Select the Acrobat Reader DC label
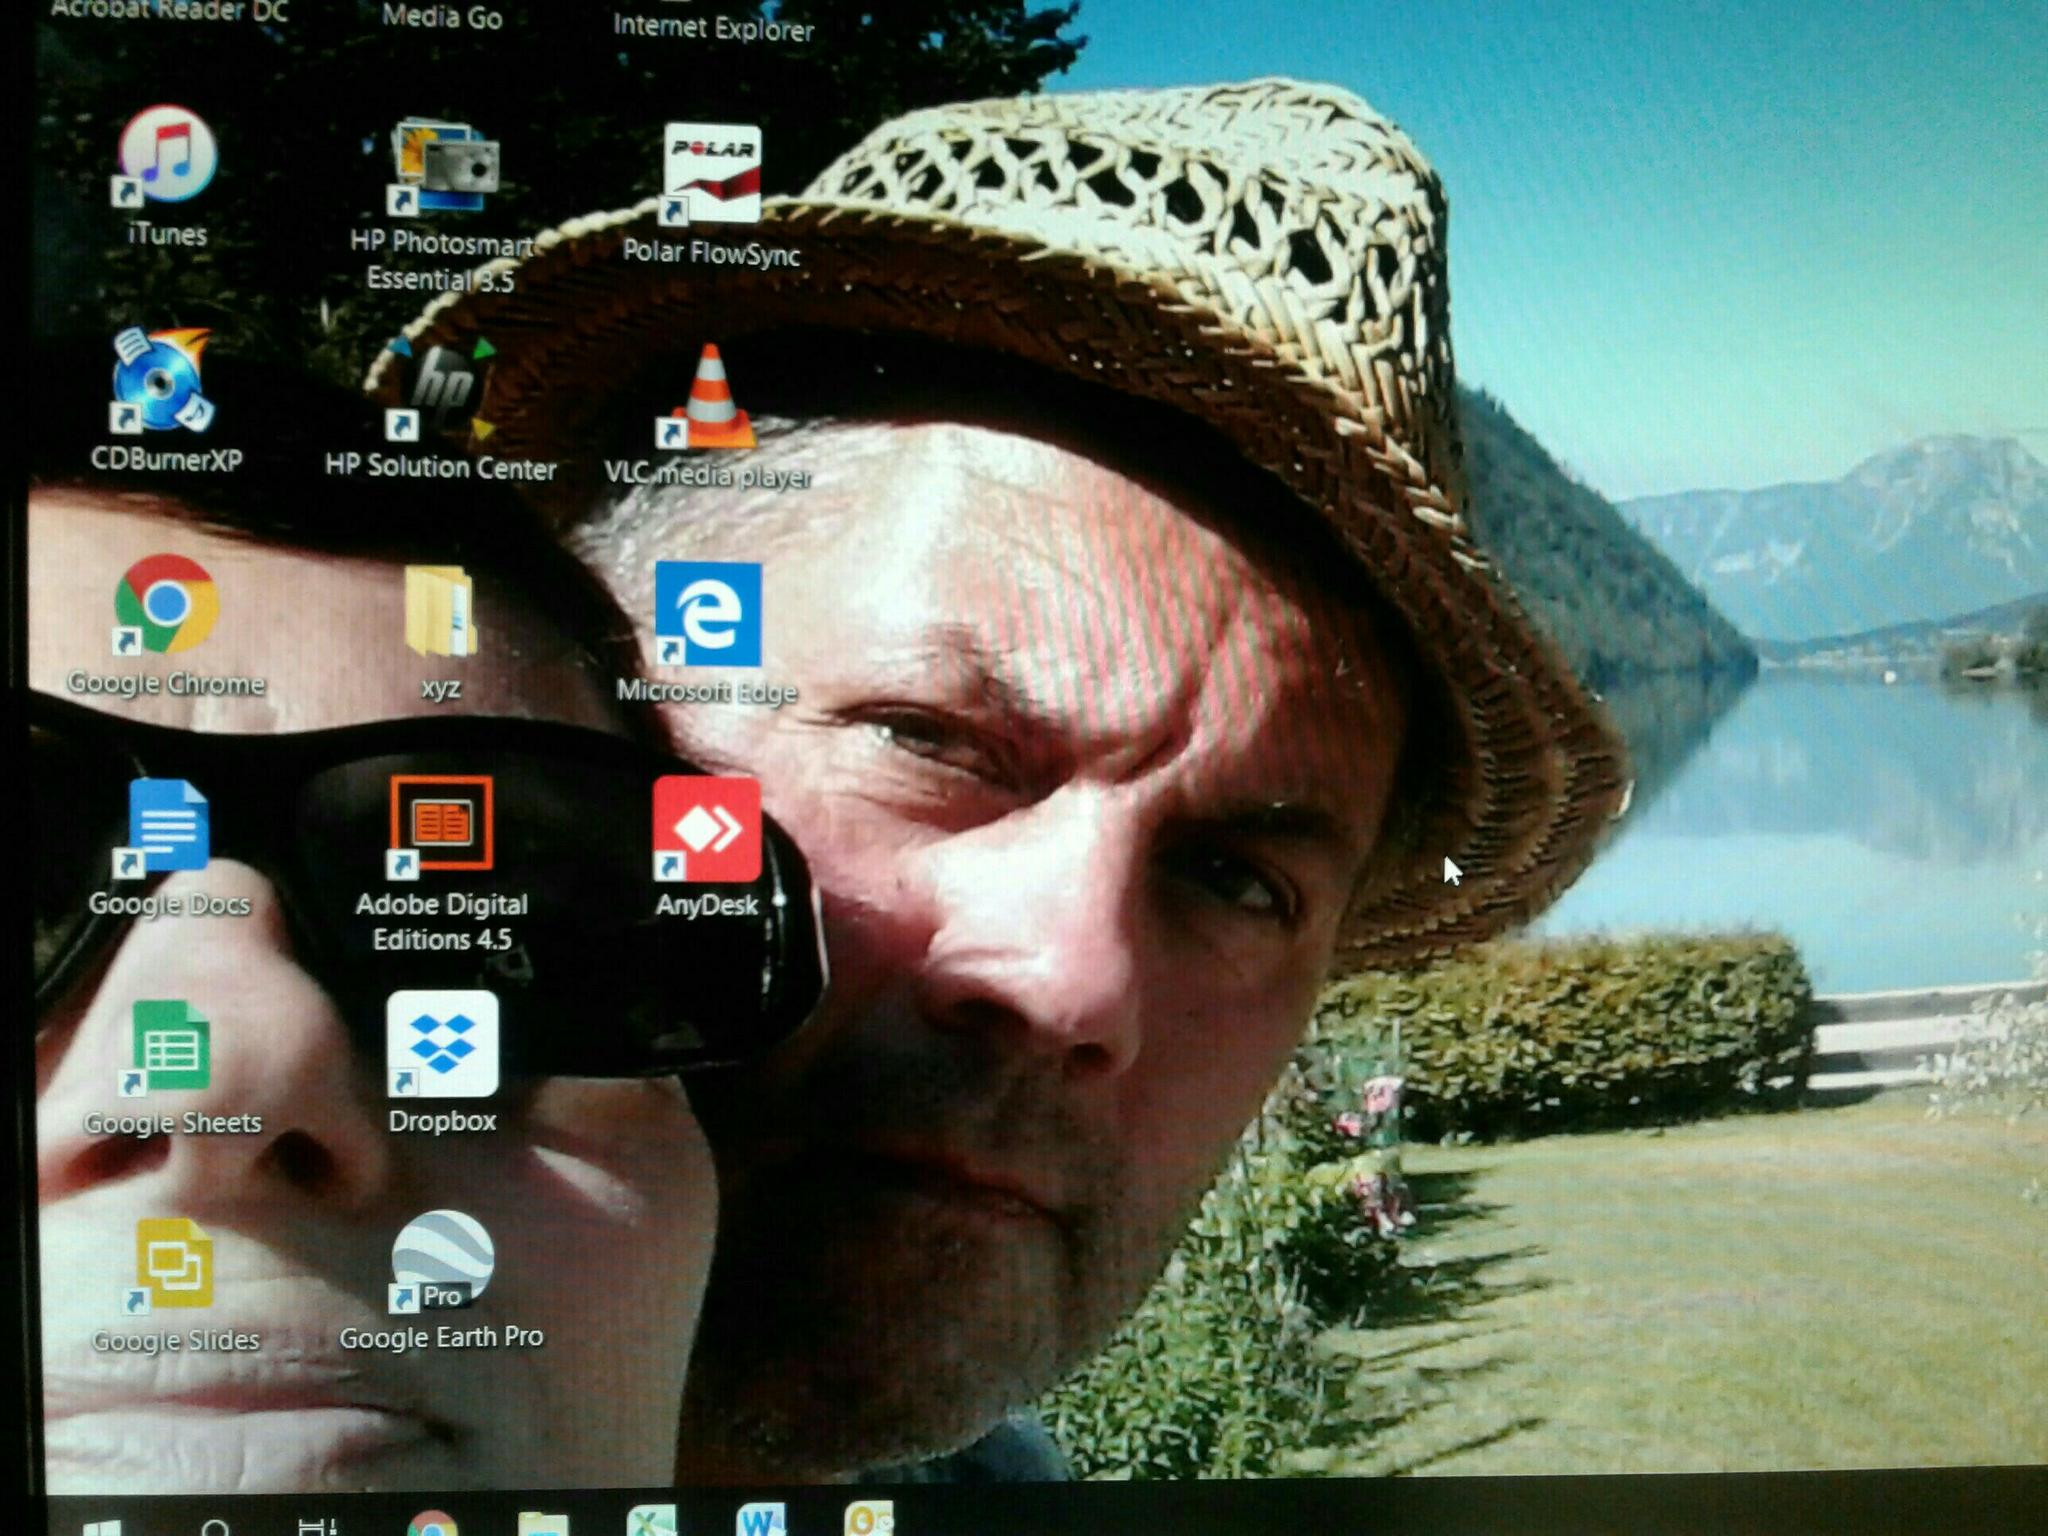The image size is (2048, 1536). tap(169, 10)
